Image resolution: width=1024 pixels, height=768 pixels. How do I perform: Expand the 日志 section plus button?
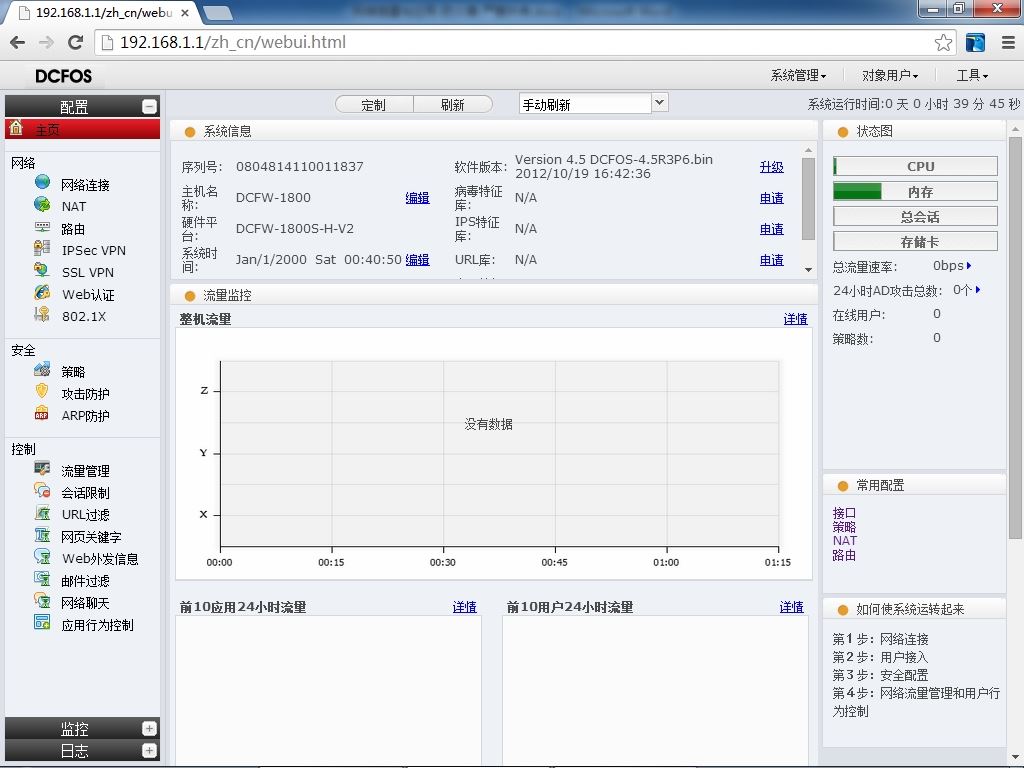pyautogui.click(x=150, y=750)
